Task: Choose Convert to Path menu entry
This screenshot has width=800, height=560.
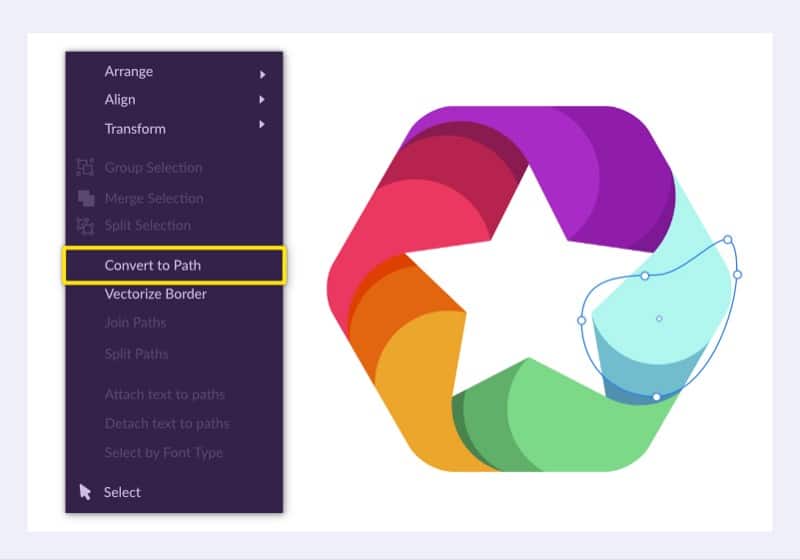Action: coord(174,265)
